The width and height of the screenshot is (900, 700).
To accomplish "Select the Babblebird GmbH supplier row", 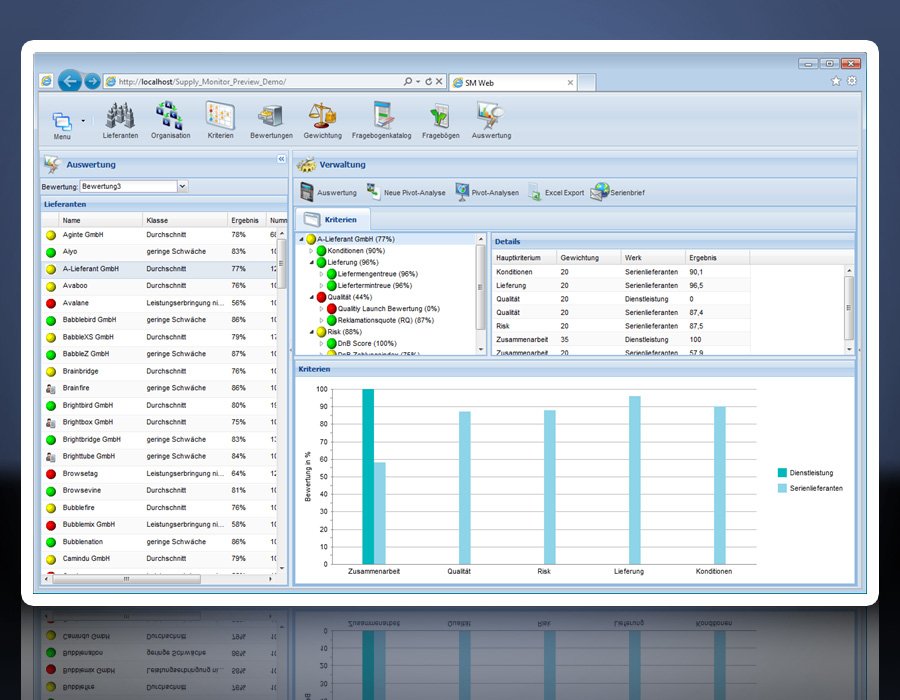I will (x=159, y=320).
